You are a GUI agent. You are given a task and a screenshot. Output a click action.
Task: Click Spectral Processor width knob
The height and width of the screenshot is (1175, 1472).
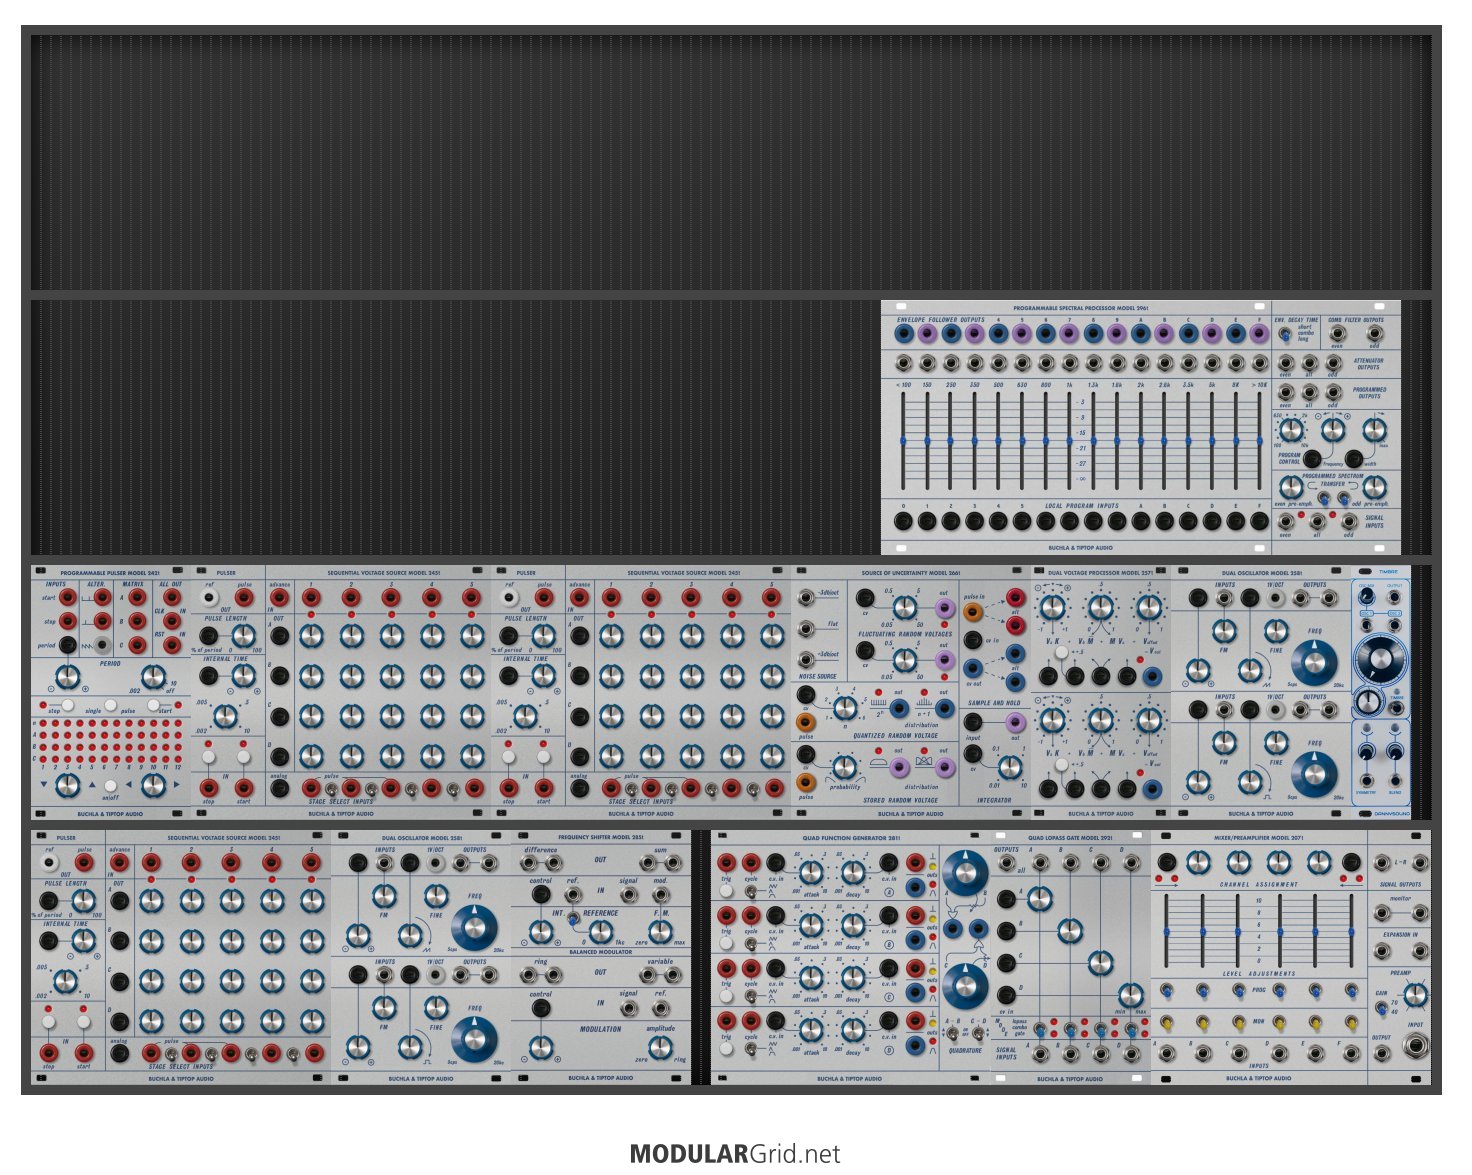(1375, 430)
